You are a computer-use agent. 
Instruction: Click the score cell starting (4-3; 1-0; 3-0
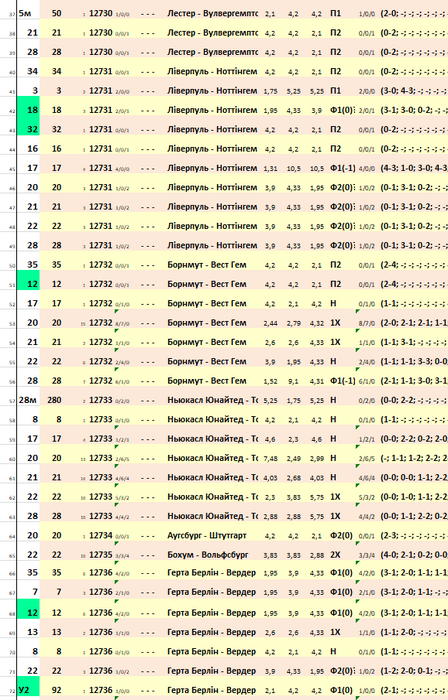click(x=414, y=168)
